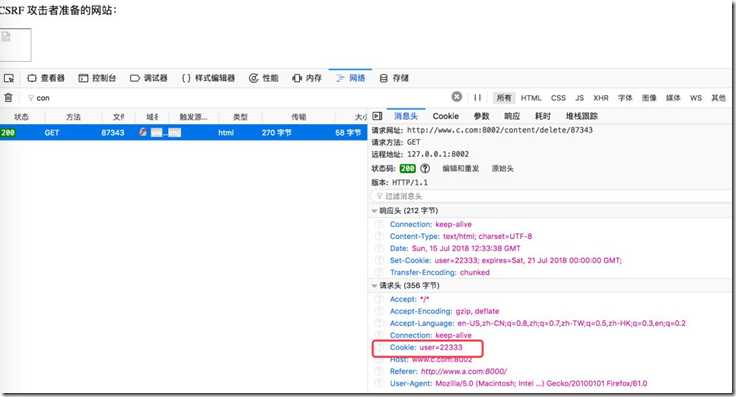Image resolution: width=736 pixels, height=397 pixels.
Task: Click the 原始头 raw headers button
Action: pyautogui.click(x=503, y=168)
